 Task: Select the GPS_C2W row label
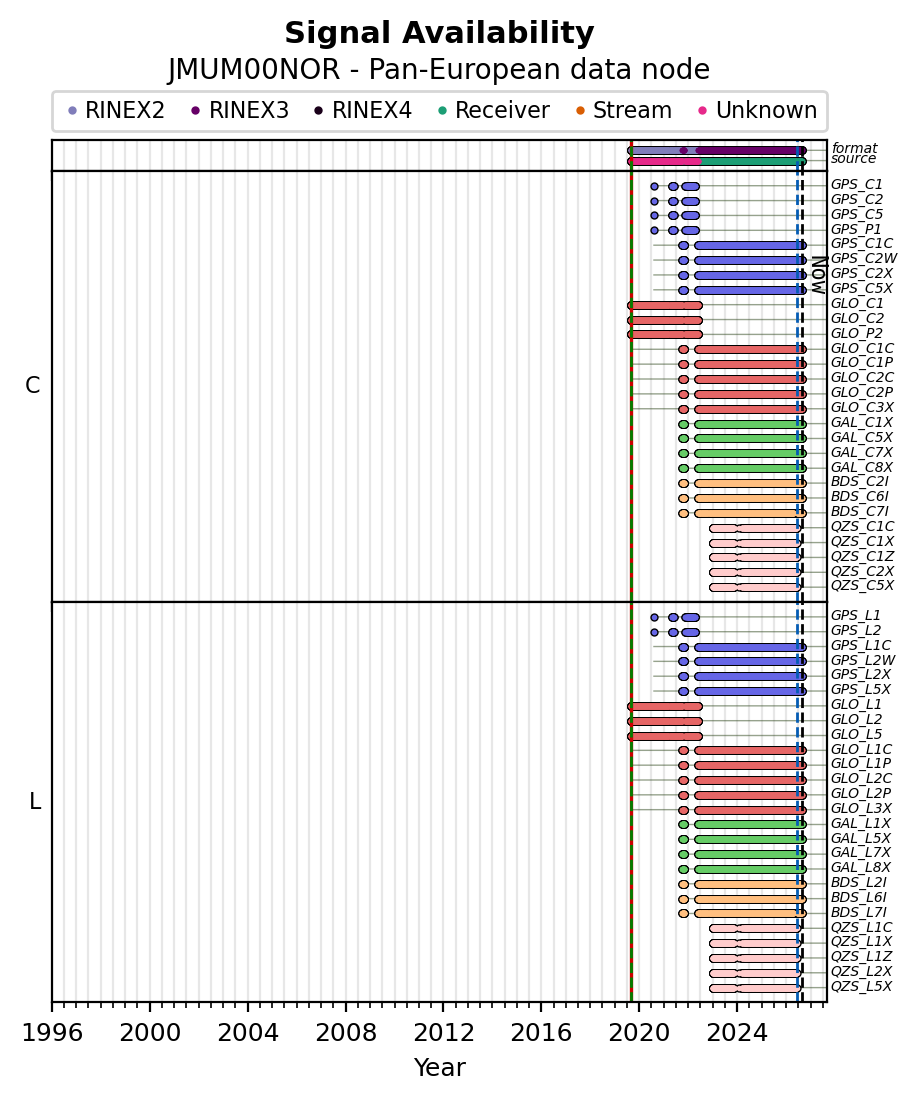pyautogui.click(x=864, y=259)
